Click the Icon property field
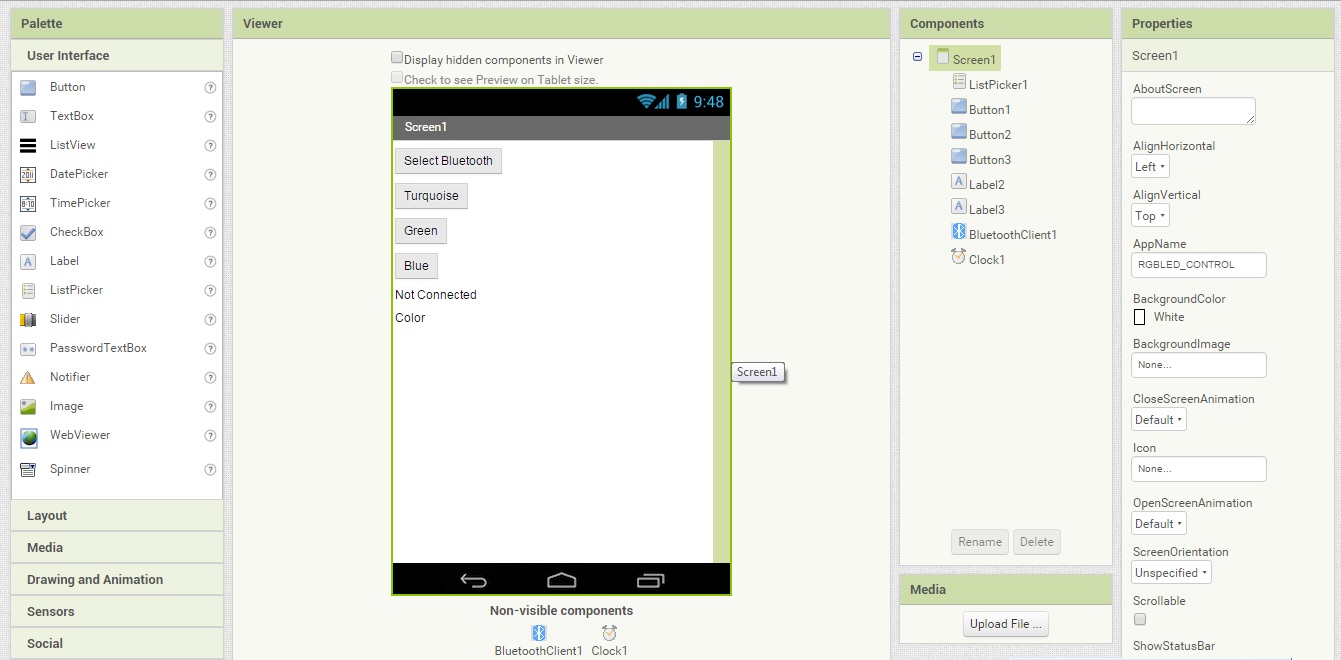 tap(1199, 469)
